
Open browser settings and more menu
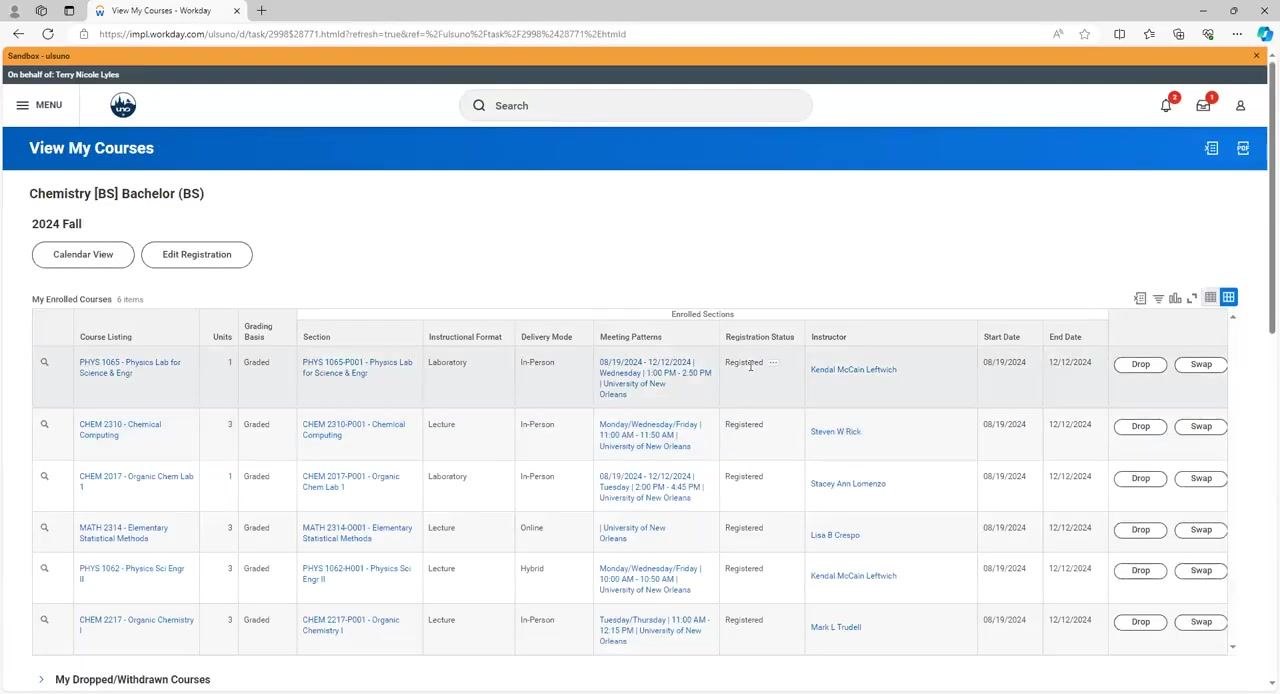1237,34
